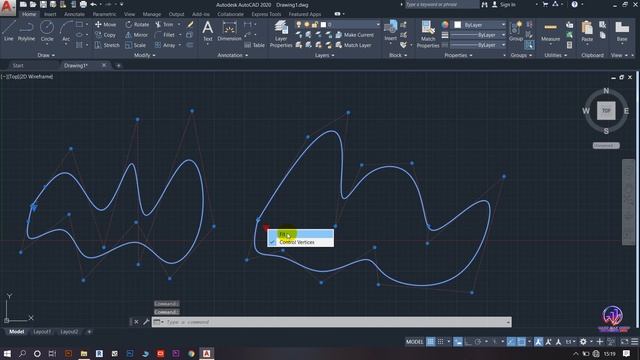Click Make Current layer button
This screenshot has width=640, height=360.
pos(354,35)
